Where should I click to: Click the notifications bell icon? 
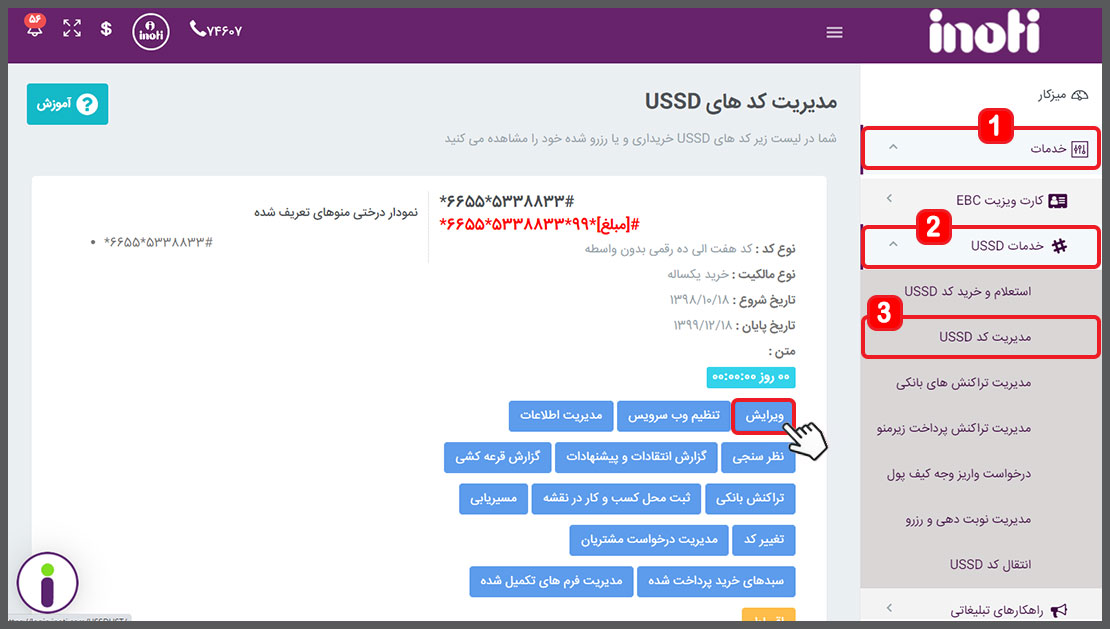coord(35,28)
